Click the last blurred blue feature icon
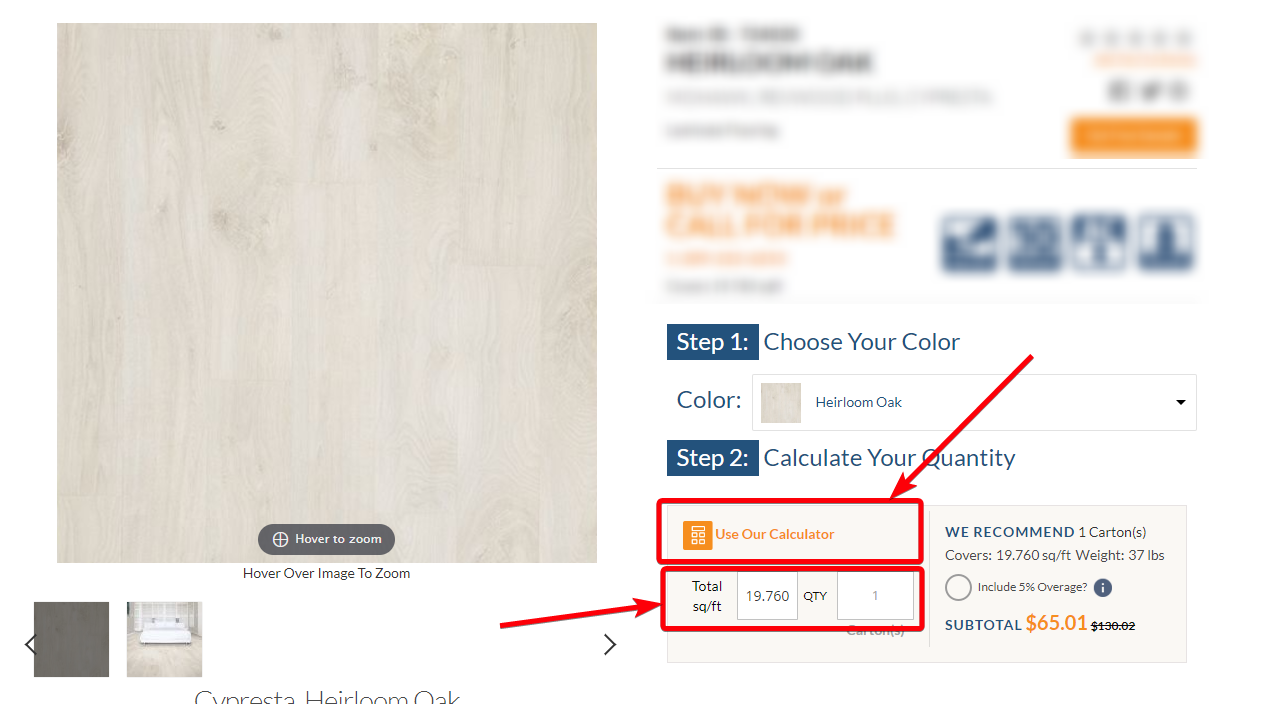This screenshot has width=1271, height=704. pyautogui.click(x=1165, y=243)
